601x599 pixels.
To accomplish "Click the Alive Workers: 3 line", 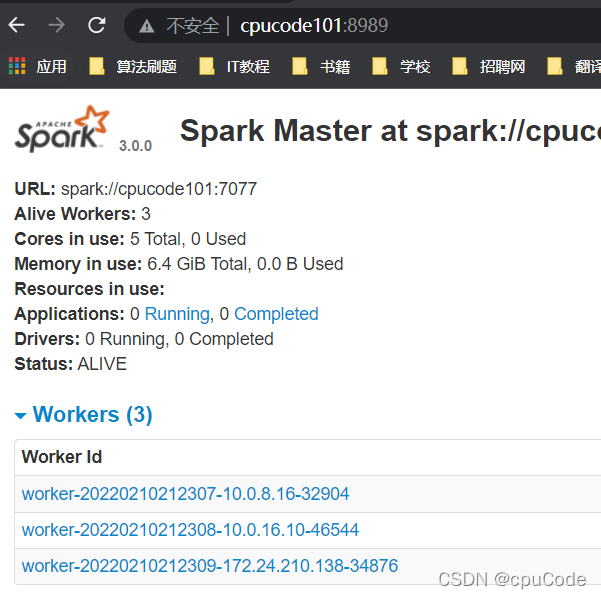I will [82, 214].
